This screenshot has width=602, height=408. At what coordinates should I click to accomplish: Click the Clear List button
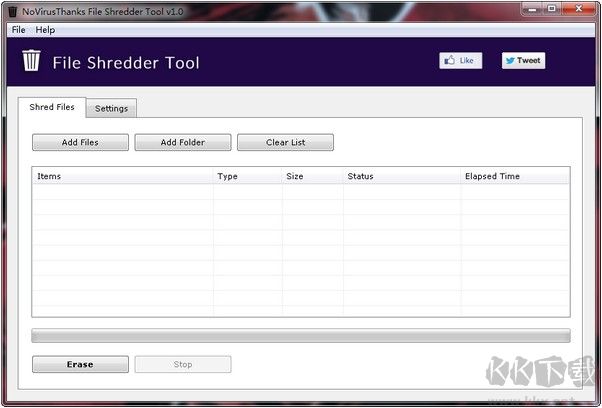[285, 142]
